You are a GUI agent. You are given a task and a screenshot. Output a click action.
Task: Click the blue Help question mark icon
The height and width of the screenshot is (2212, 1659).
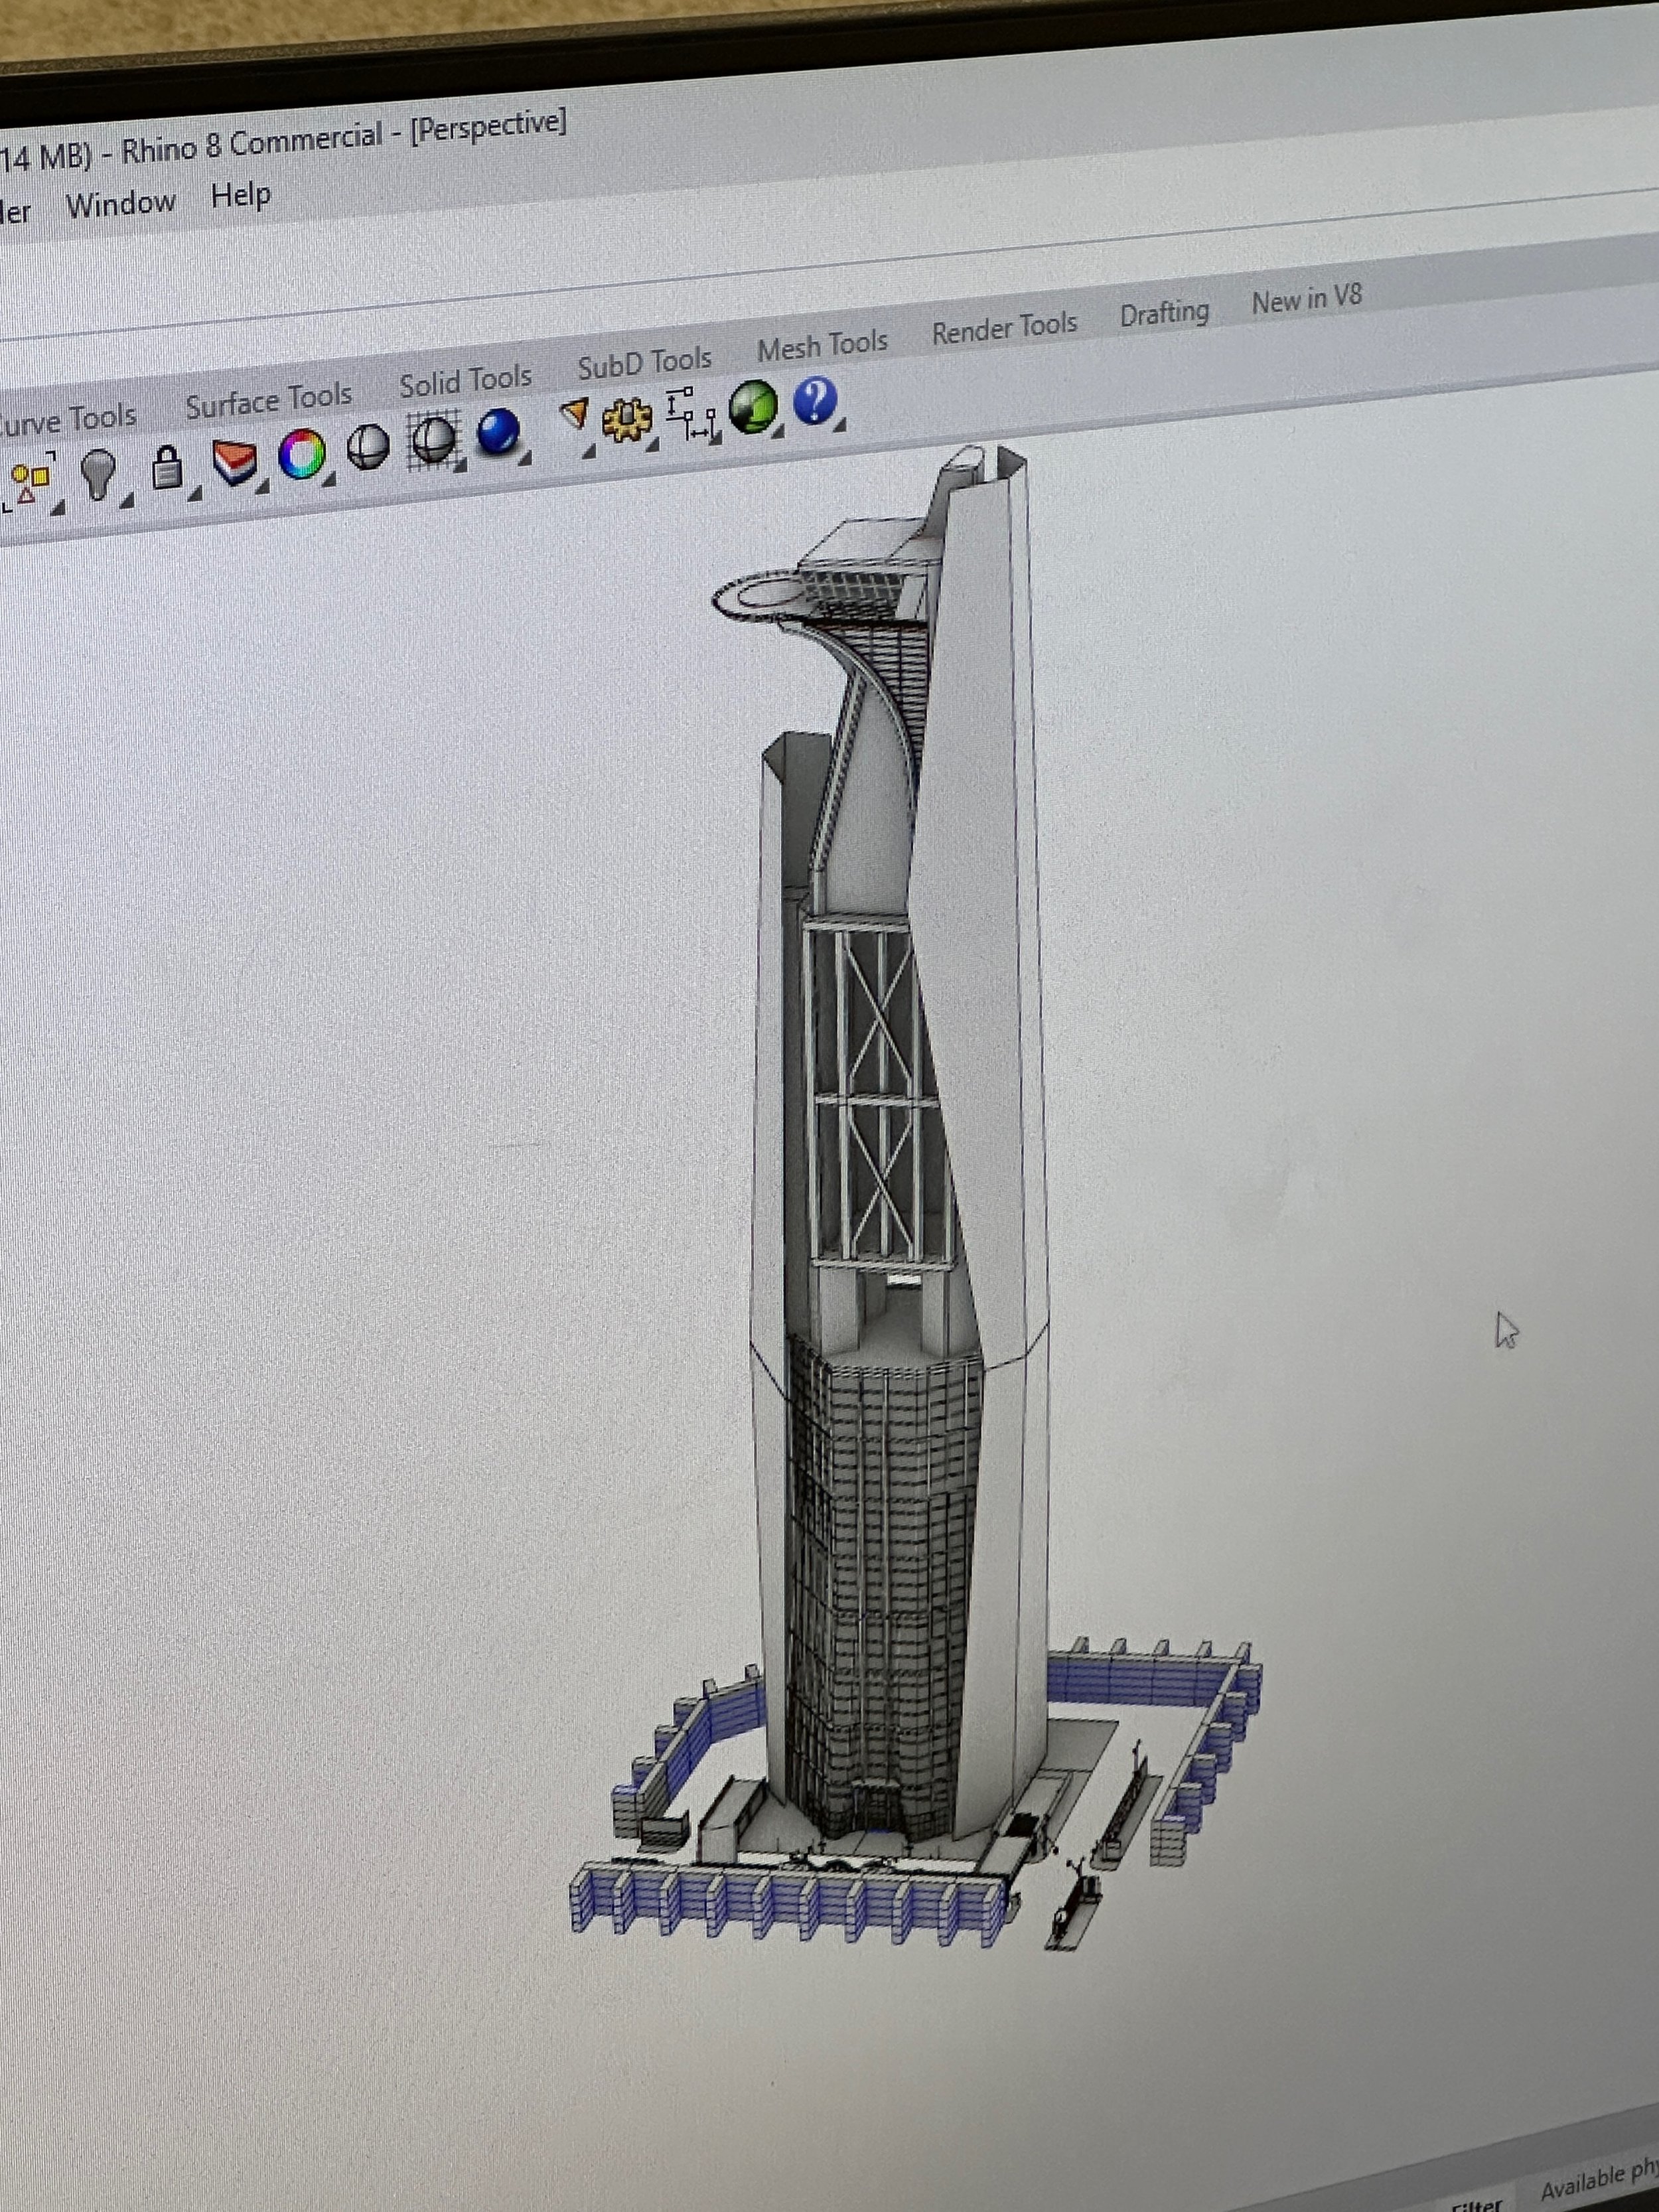coord(815,401)
